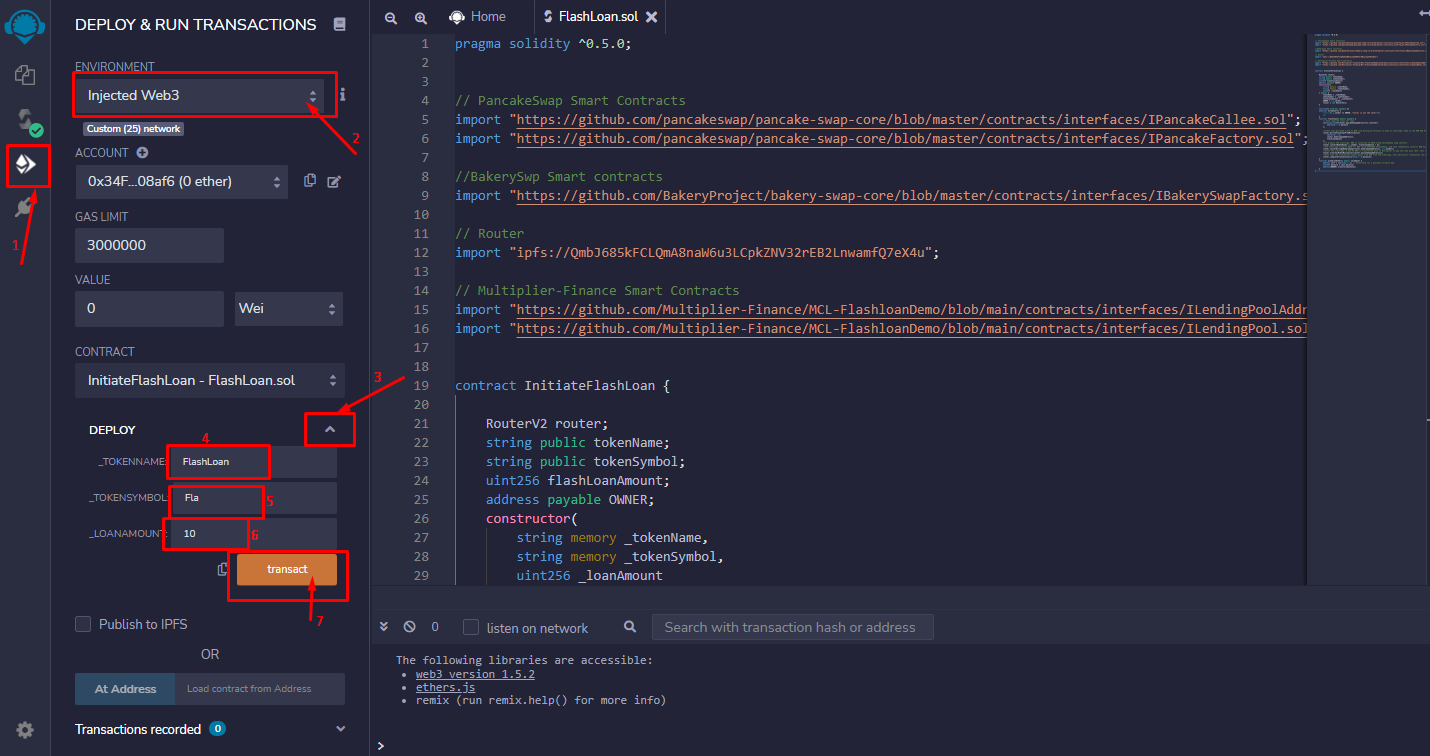Viewport: 1430px width, 756px height.
Task: Toggle listen on network checkbox
Action: click(471, 627)
